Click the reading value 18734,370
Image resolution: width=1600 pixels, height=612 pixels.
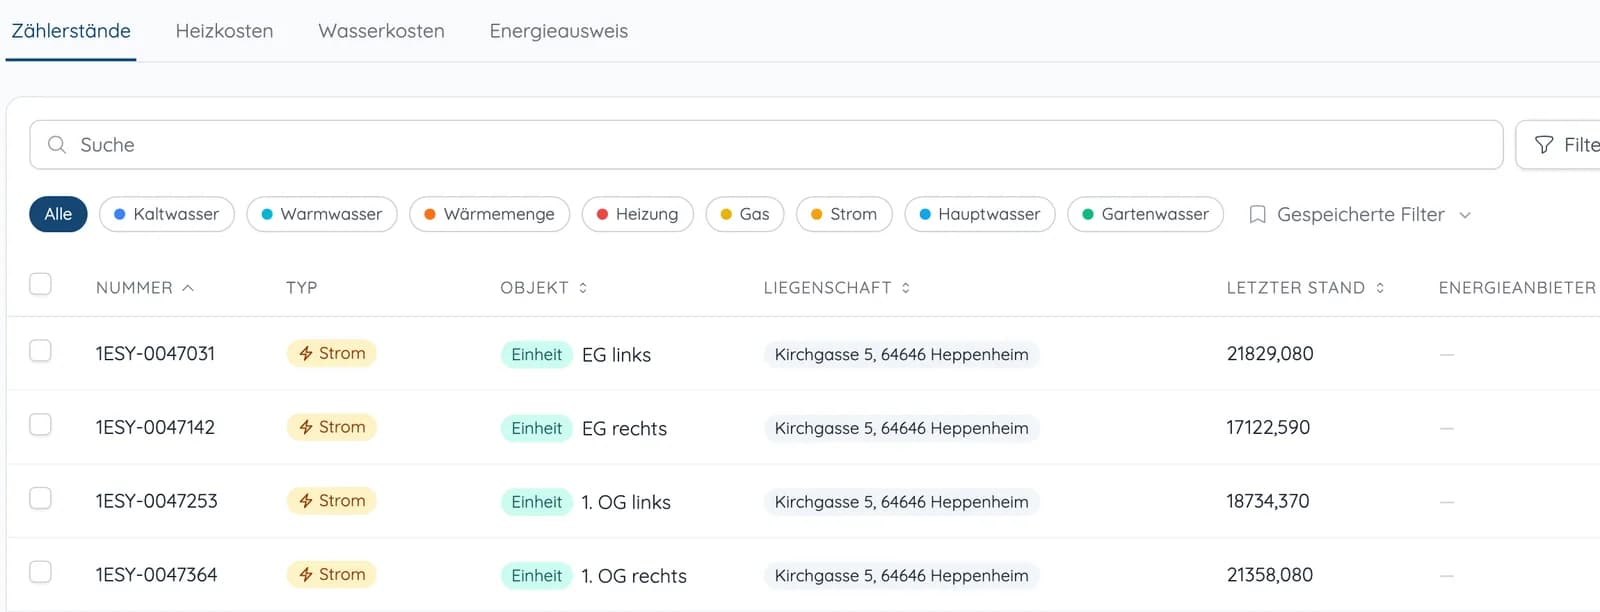[x=1268, y=501]
